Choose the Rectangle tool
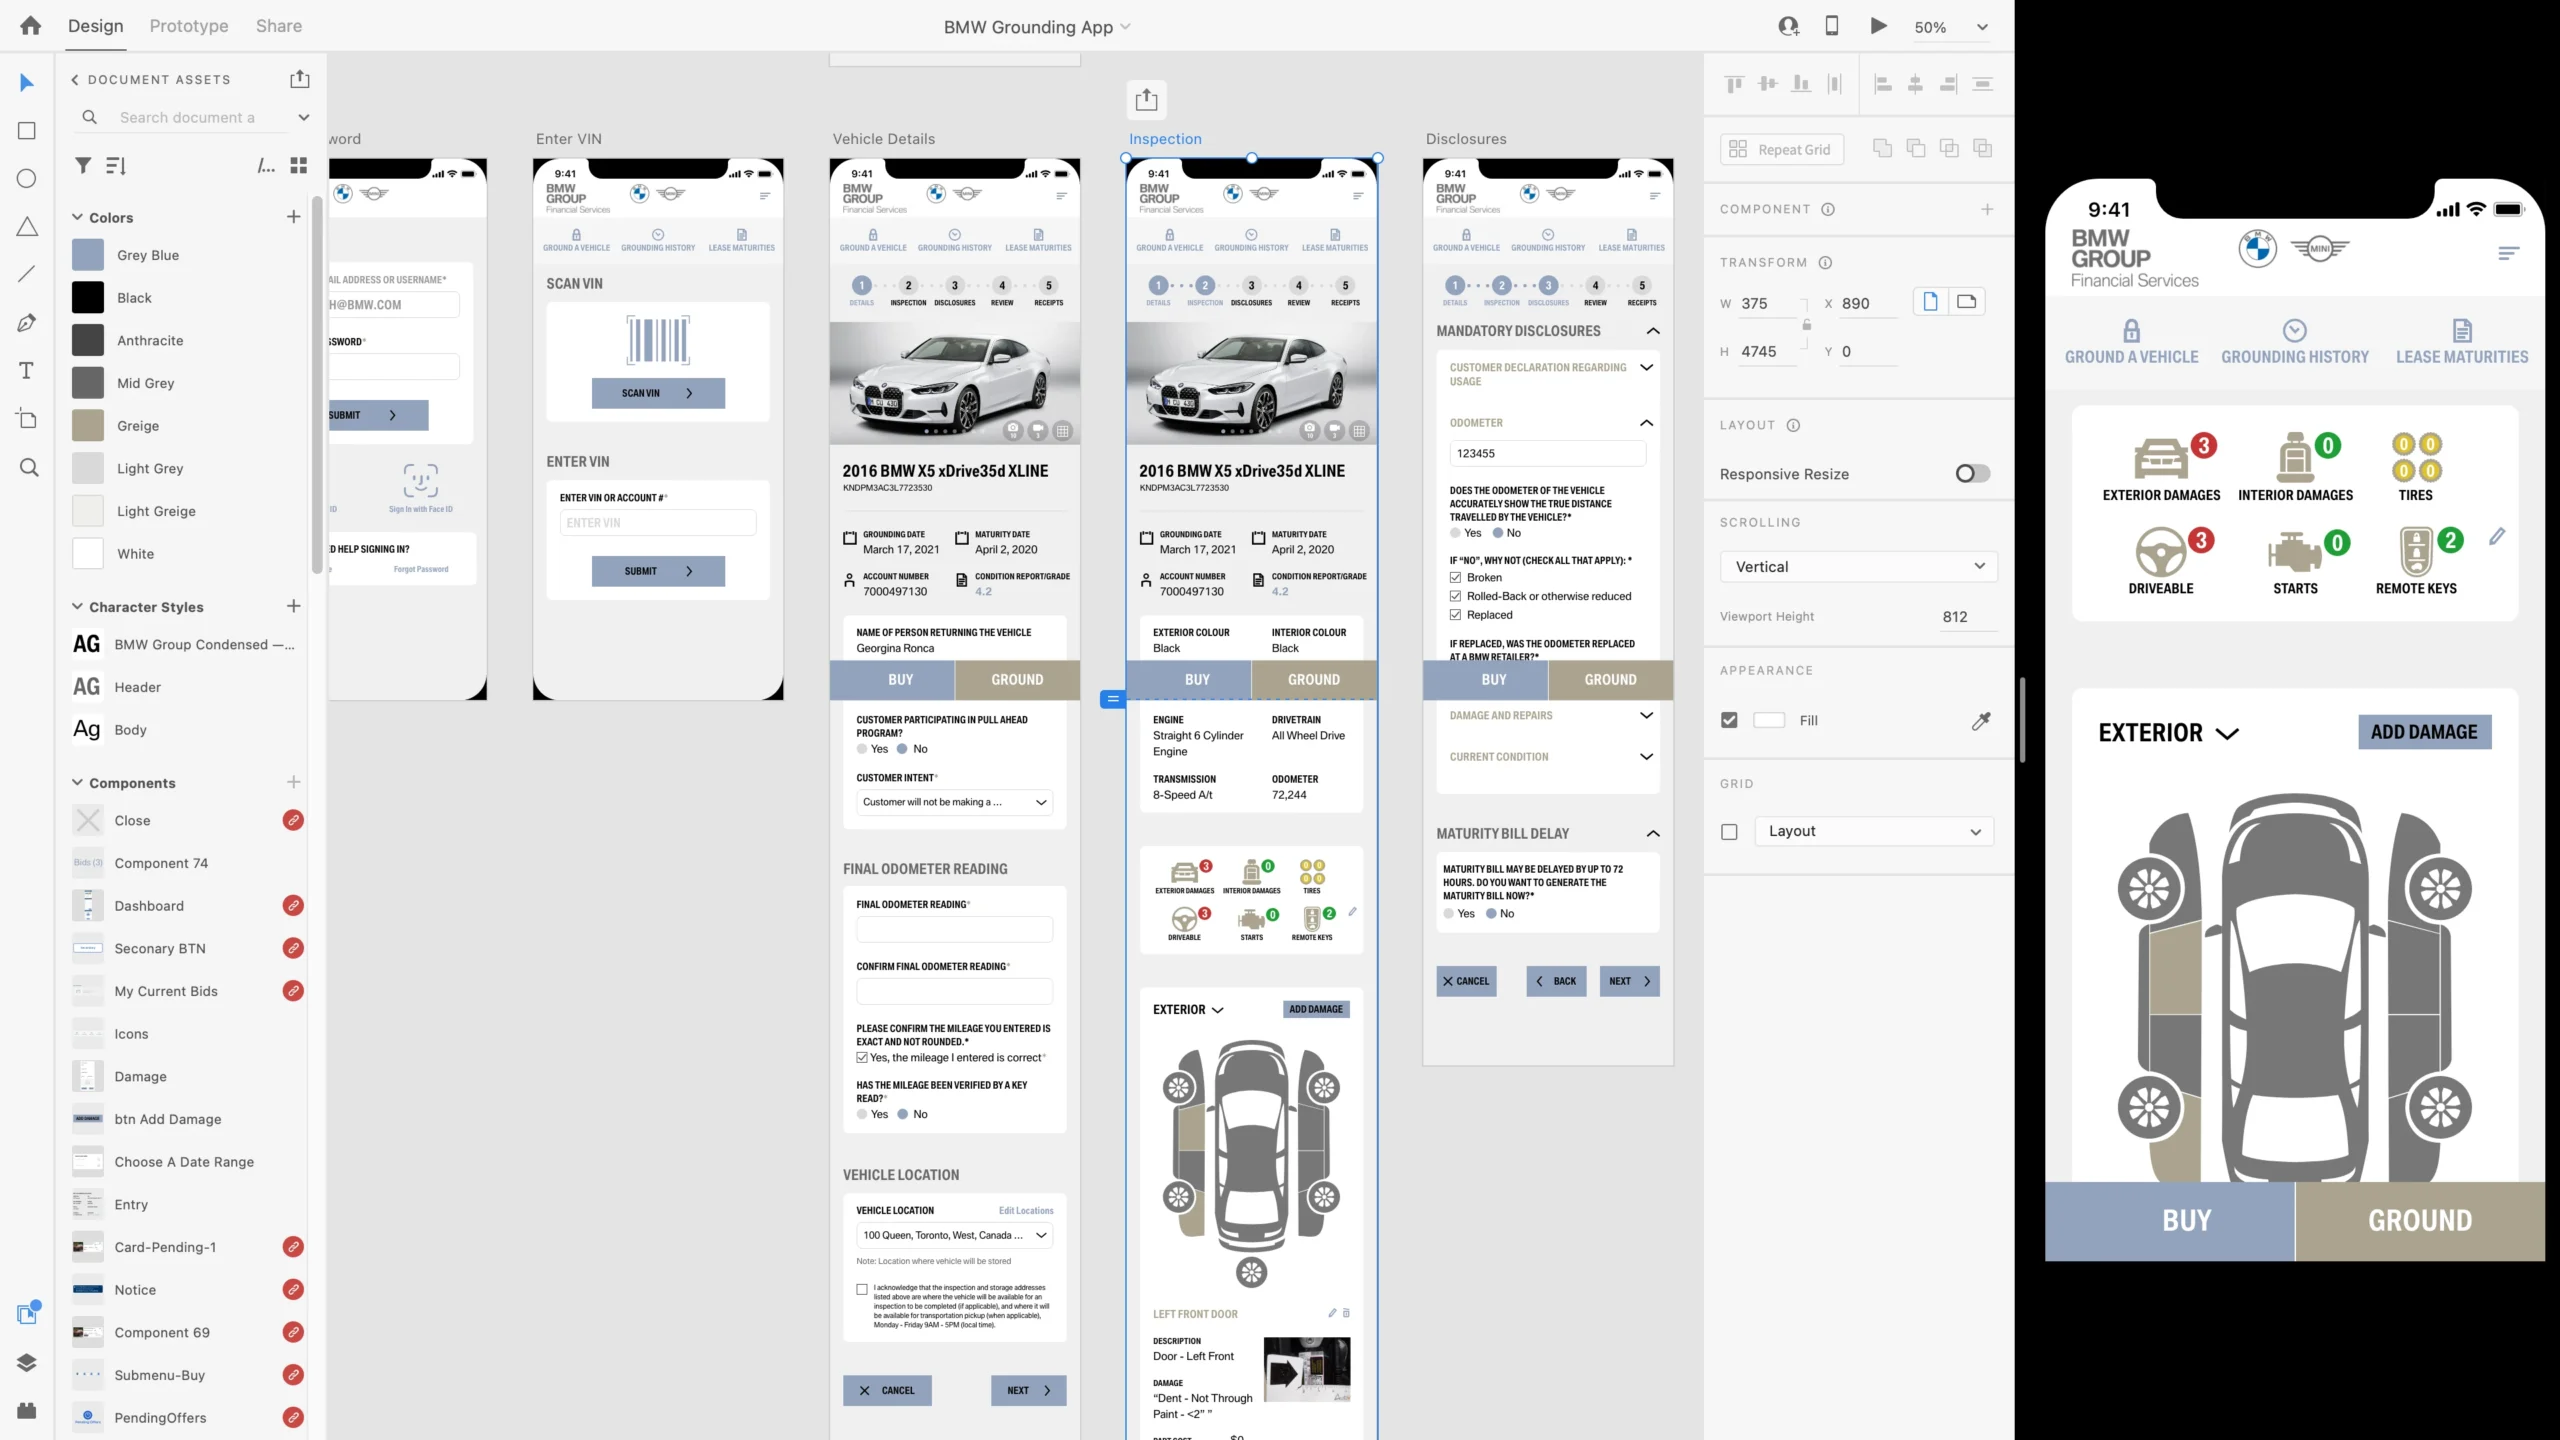 tap(27, 131)
